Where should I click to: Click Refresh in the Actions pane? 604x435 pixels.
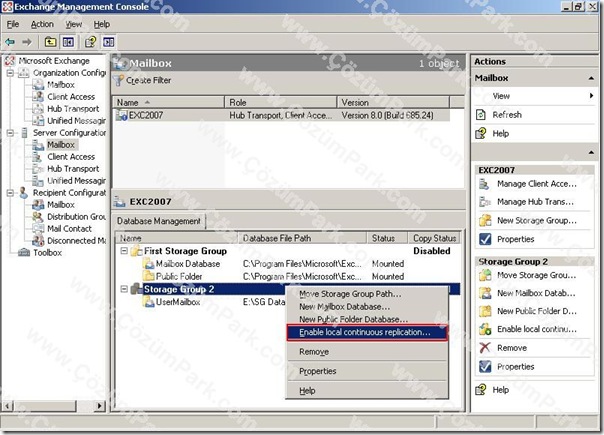coord(507,115)
